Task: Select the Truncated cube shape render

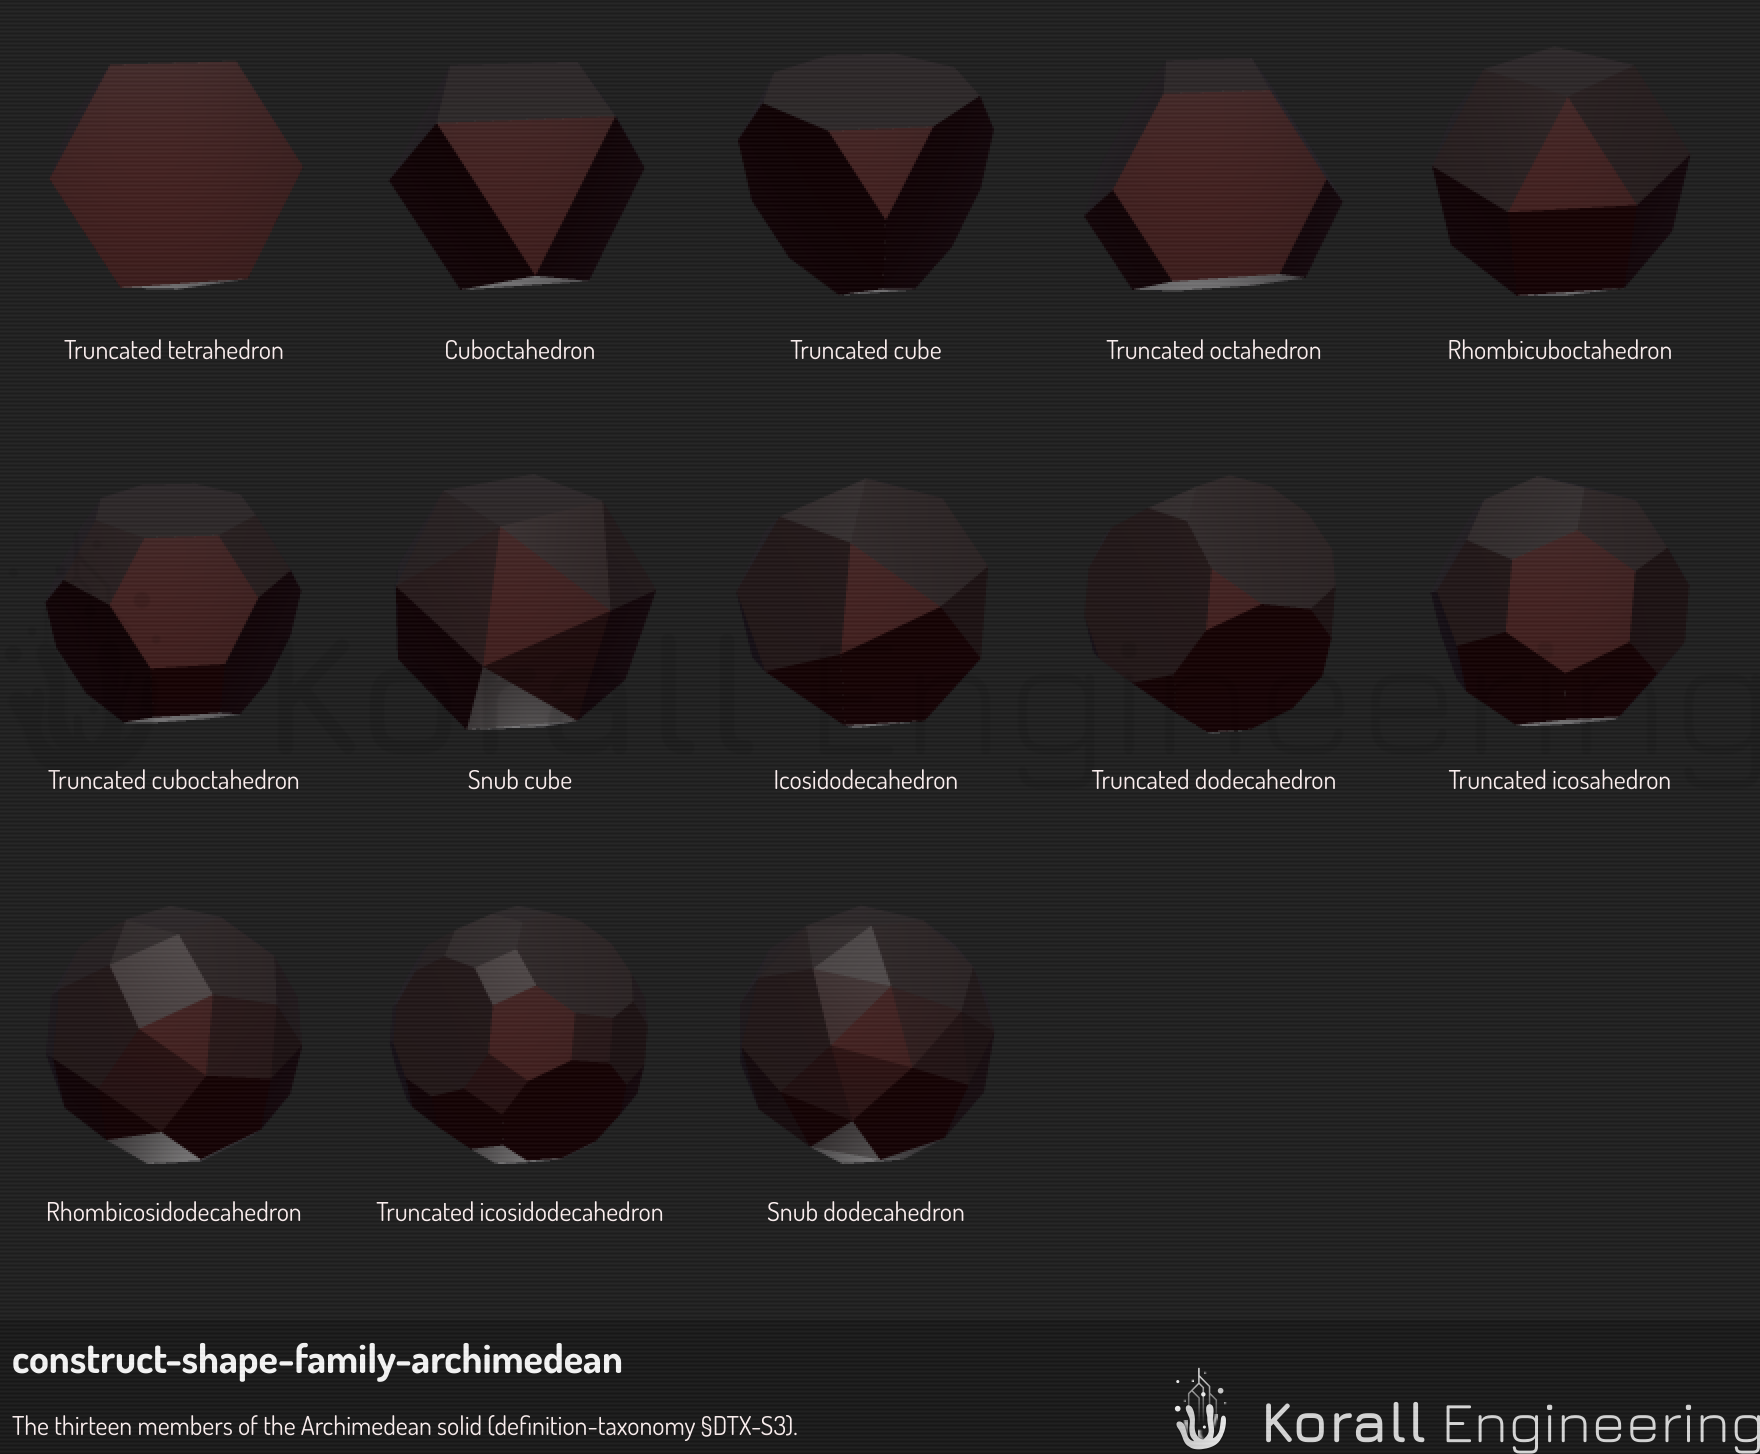Action: pyautogui.click(x=866, y=175)
